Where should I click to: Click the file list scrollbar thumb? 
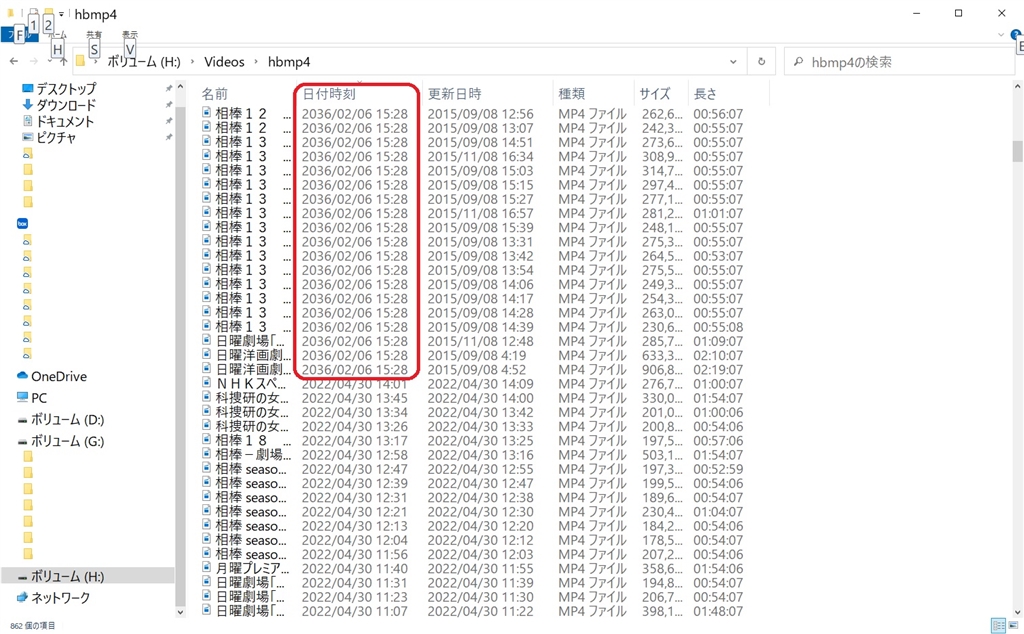[1017, 150]
